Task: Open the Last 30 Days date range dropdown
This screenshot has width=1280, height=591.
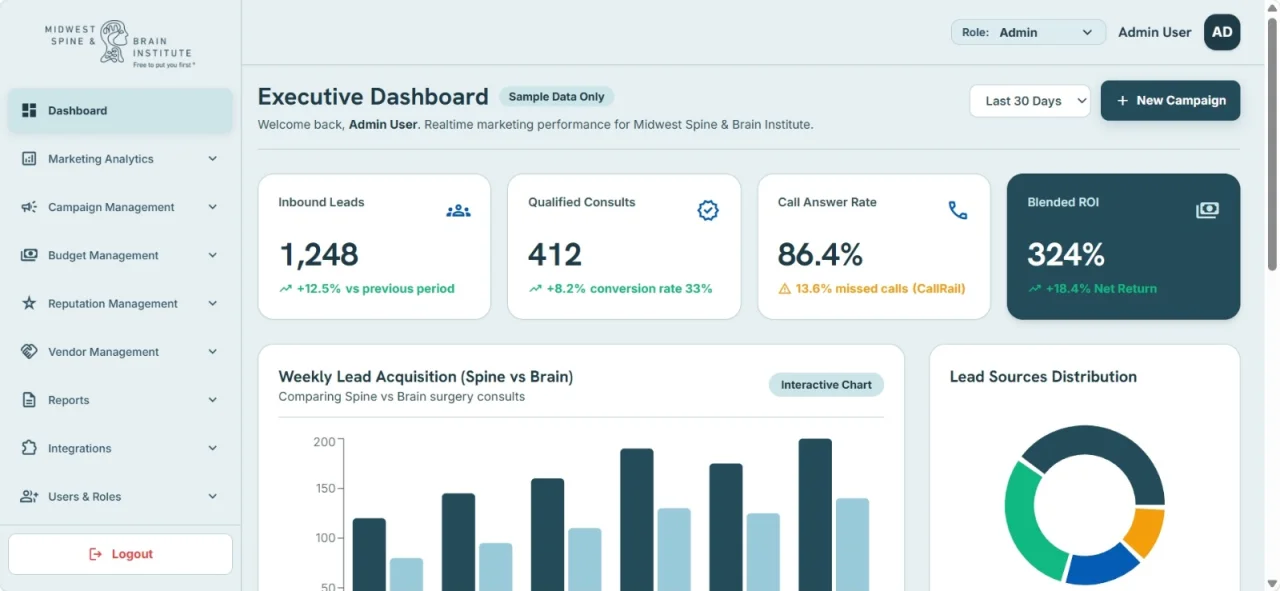Action: pyautogui.click(x=1030, y=101)
